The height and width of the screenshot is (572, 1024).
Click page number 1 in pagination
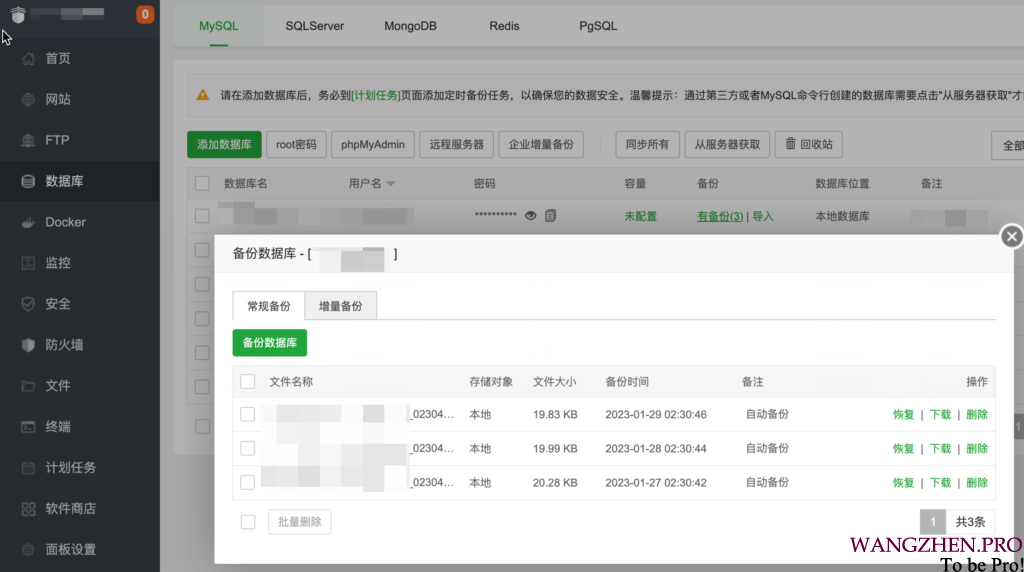932,522
